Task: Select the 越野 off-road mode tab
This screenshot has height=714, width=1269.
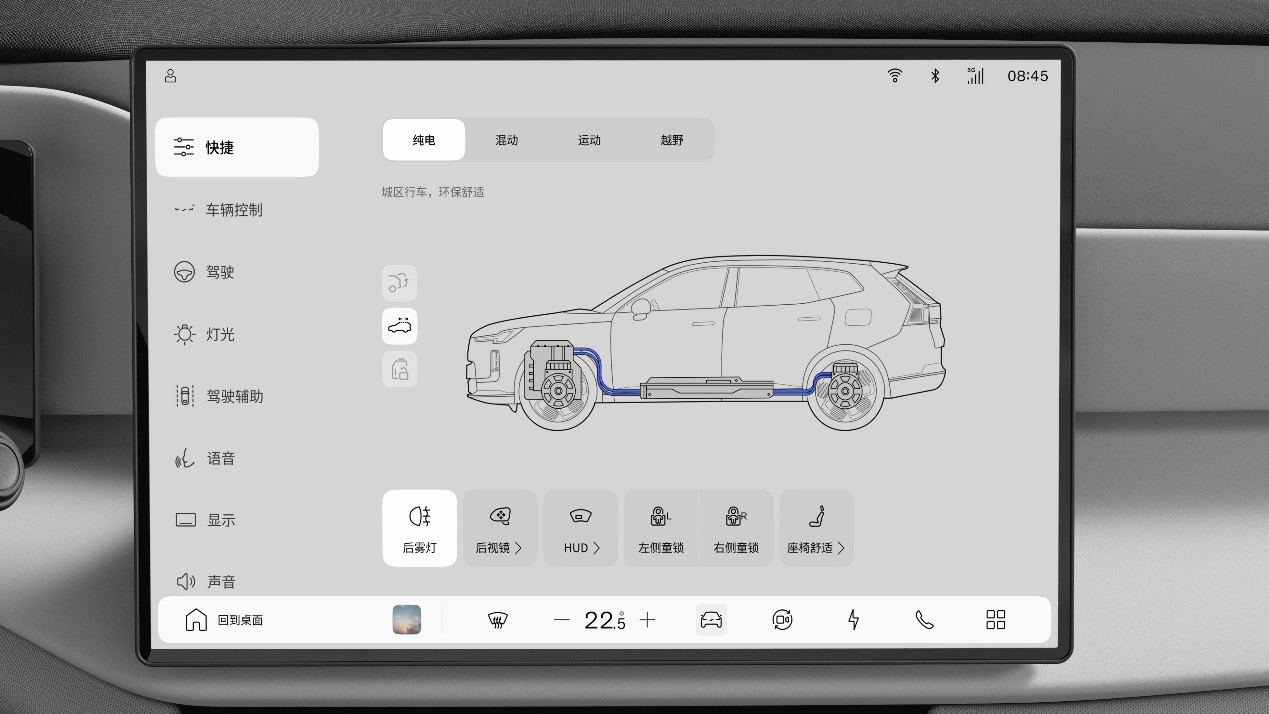Action: pos(672,140)
